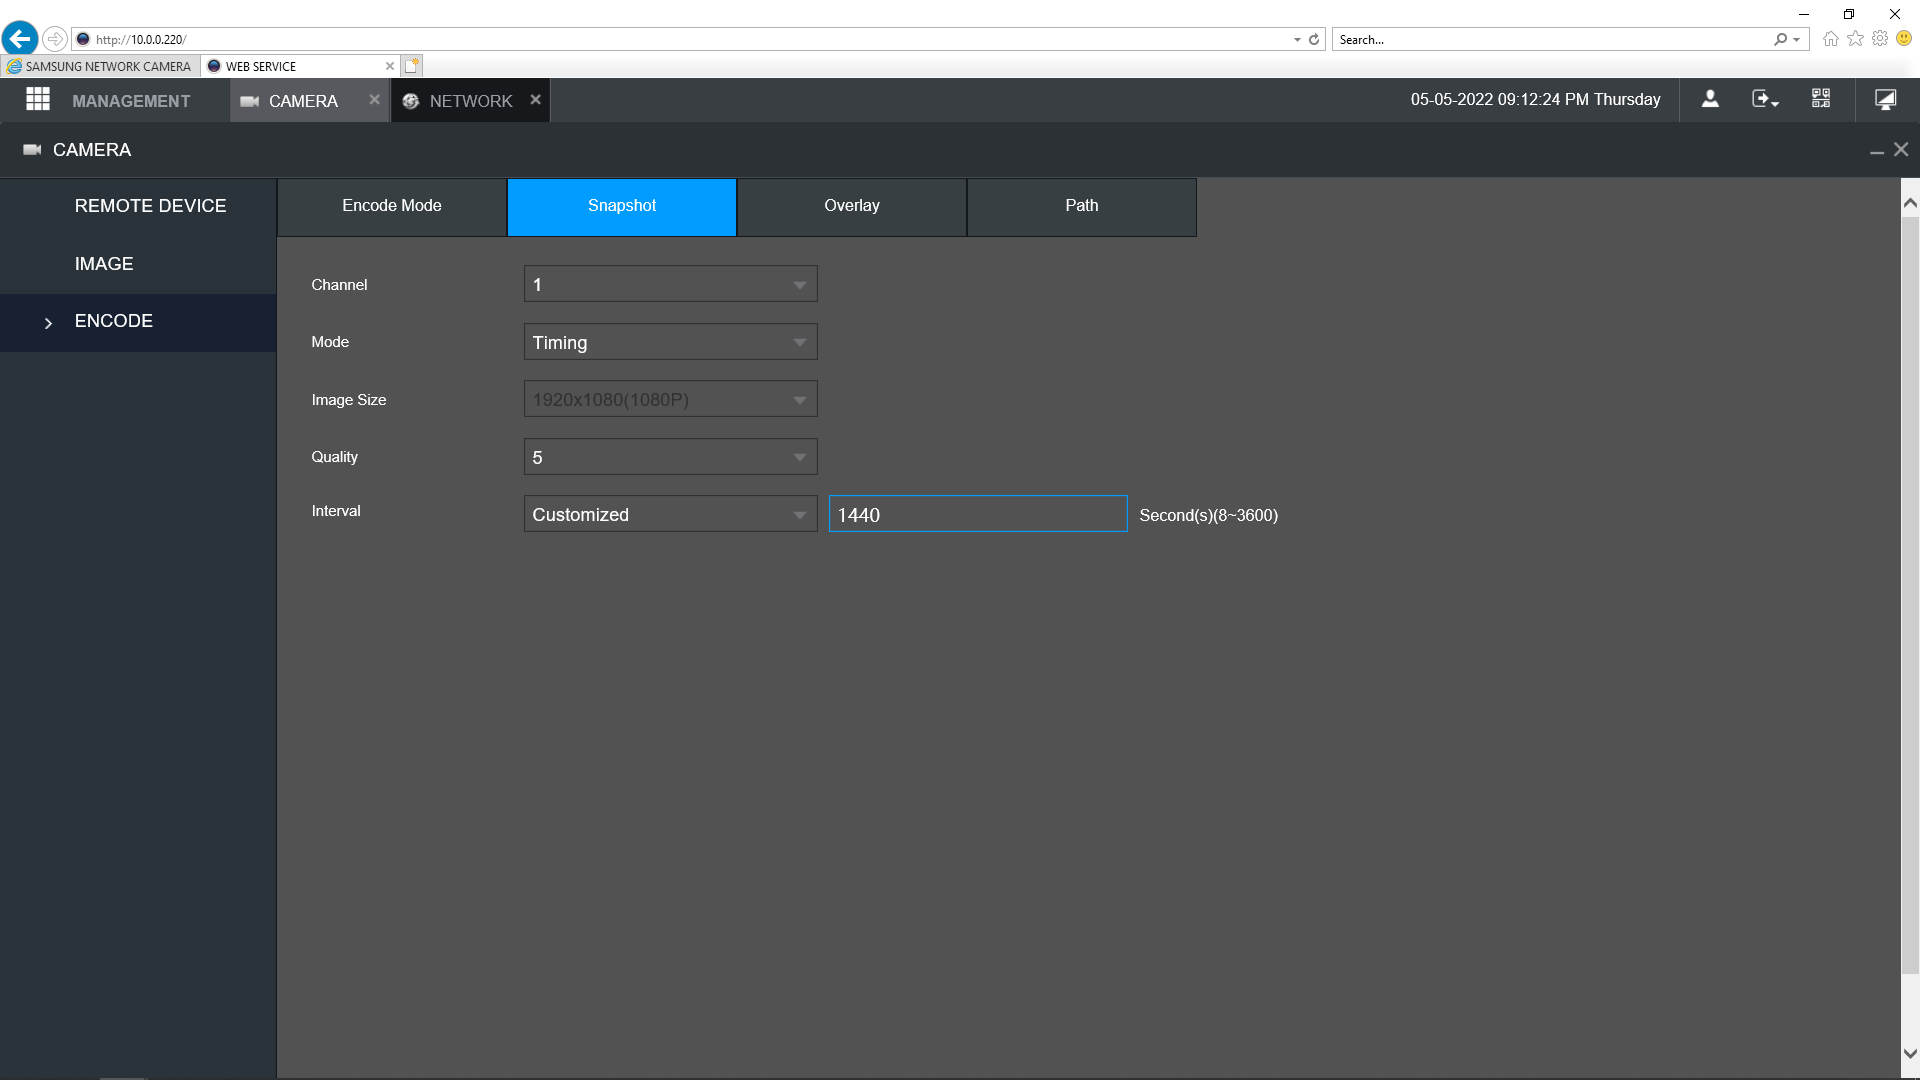Switch to the Path tab
Viewport: 1920px width, 1080px height.
click(1082, 206)
